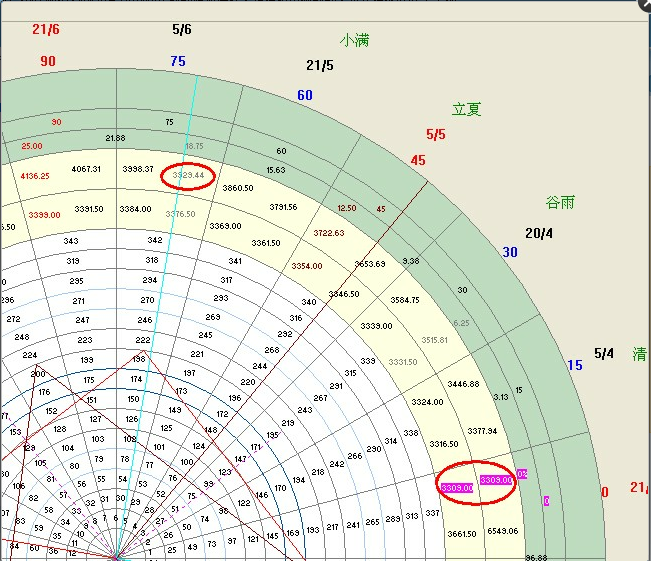Select the 5/4 date label
Image resolution: width=651 pixels, height=561 pixels.
click(x=604, y=353)
